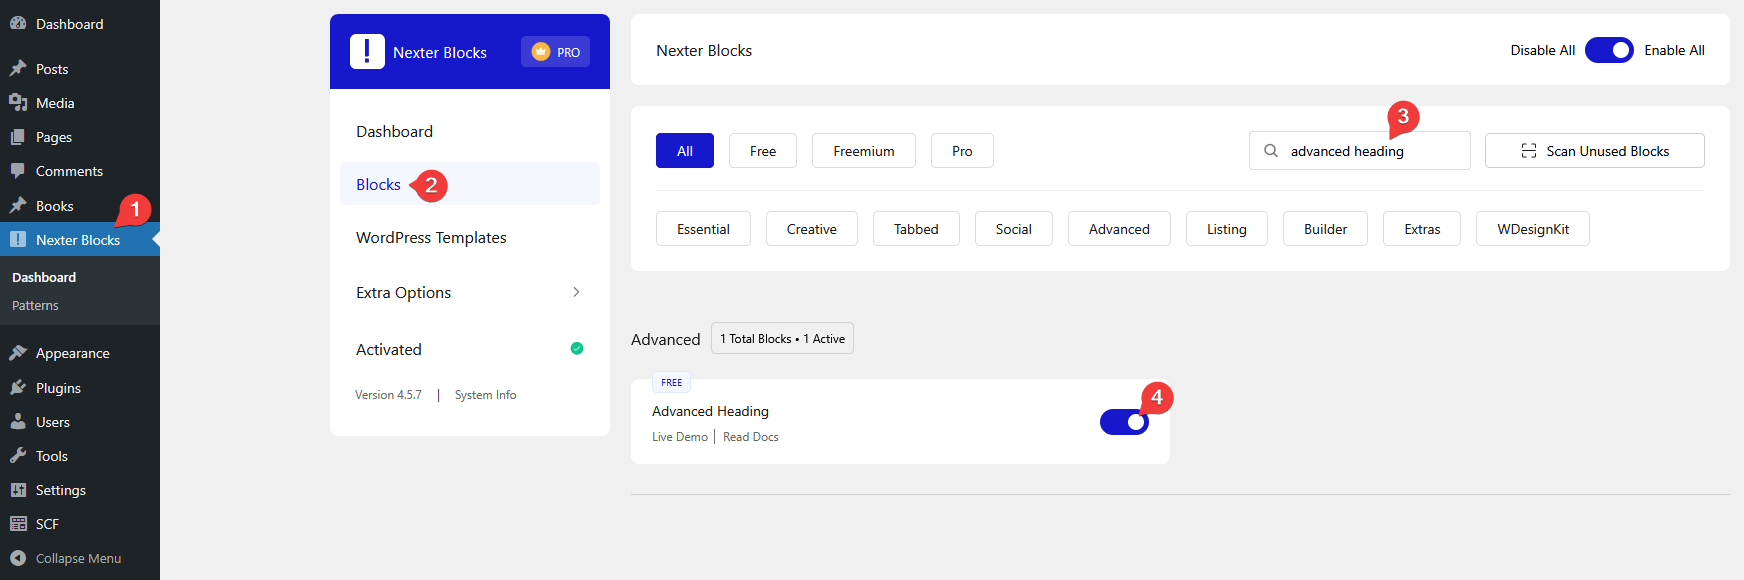Open the Dashboard item in Nexter panel
The width and height of the screenshot is (1744, 580).
click(x=470, y=131)
